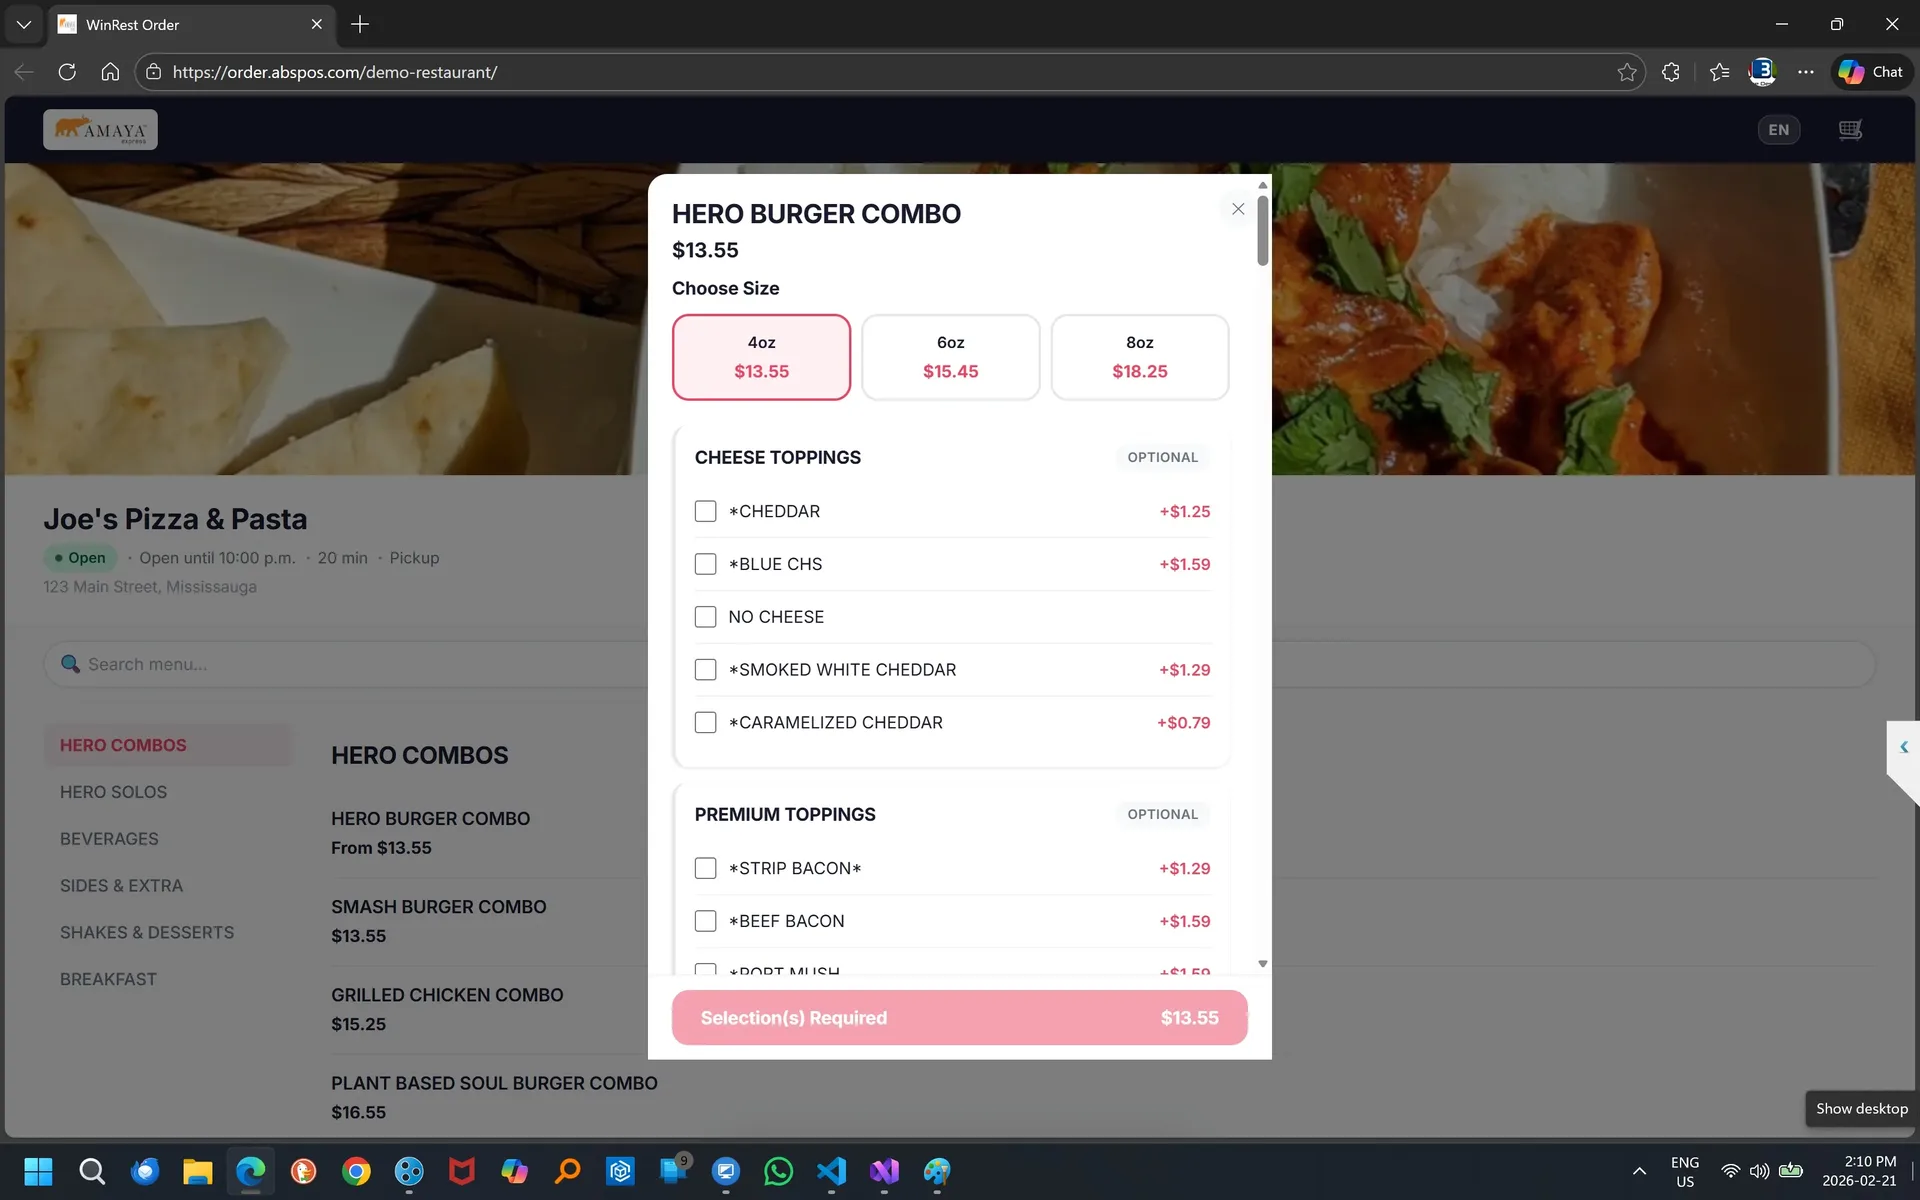Click the browser refresh icon

[x=67, y=72]
